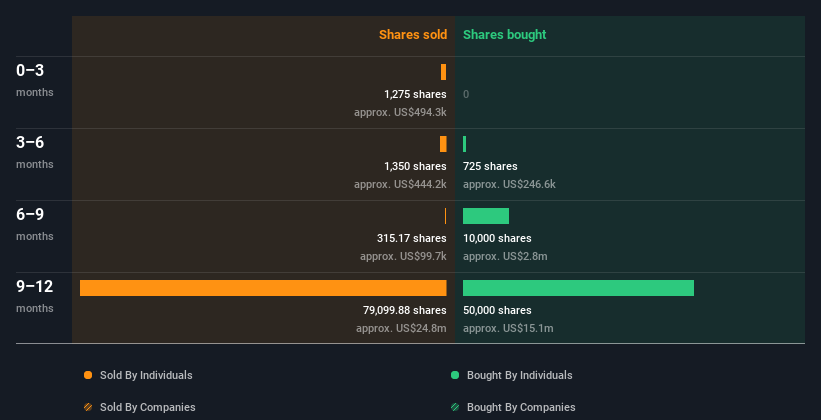Select the 6–9 months green bought bar
The image size is (821, 420).
click(486, 216)
